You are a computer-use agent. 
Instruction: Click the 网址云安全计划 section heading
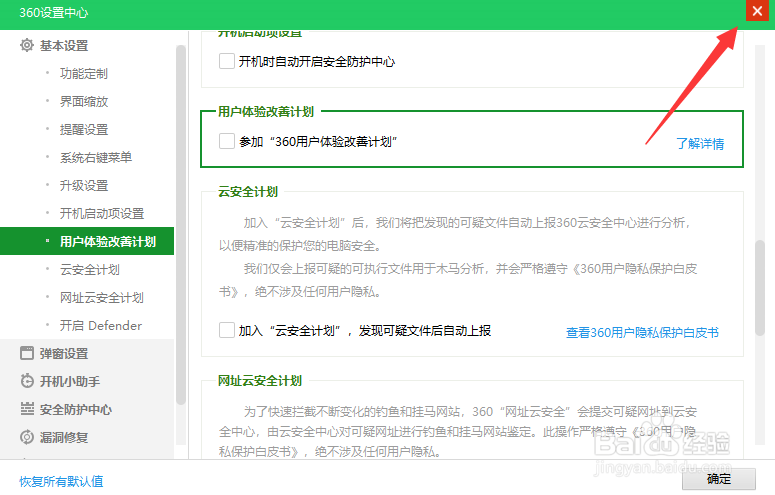coord(260,381)
